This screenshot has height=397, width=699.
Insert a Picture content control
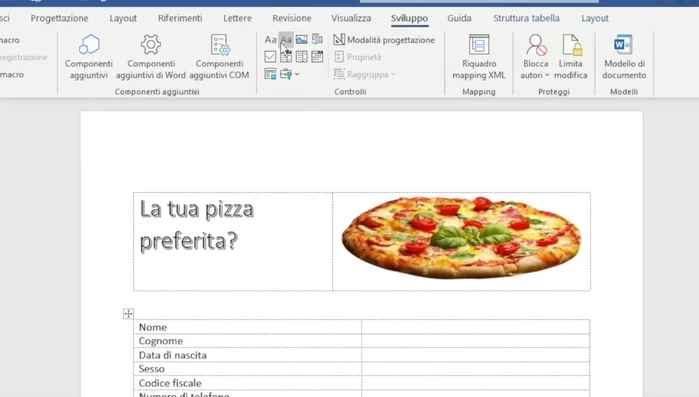coord(301,40)
